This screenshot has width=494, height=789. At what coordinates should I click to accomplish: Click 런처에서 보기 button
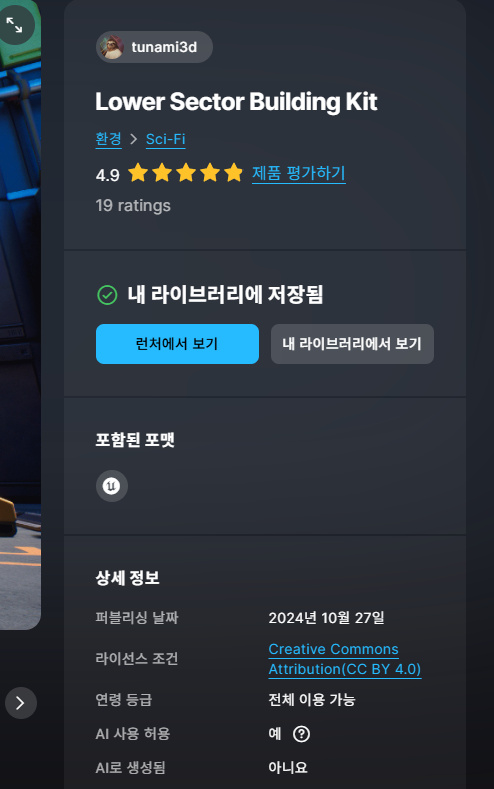(178, 344)
